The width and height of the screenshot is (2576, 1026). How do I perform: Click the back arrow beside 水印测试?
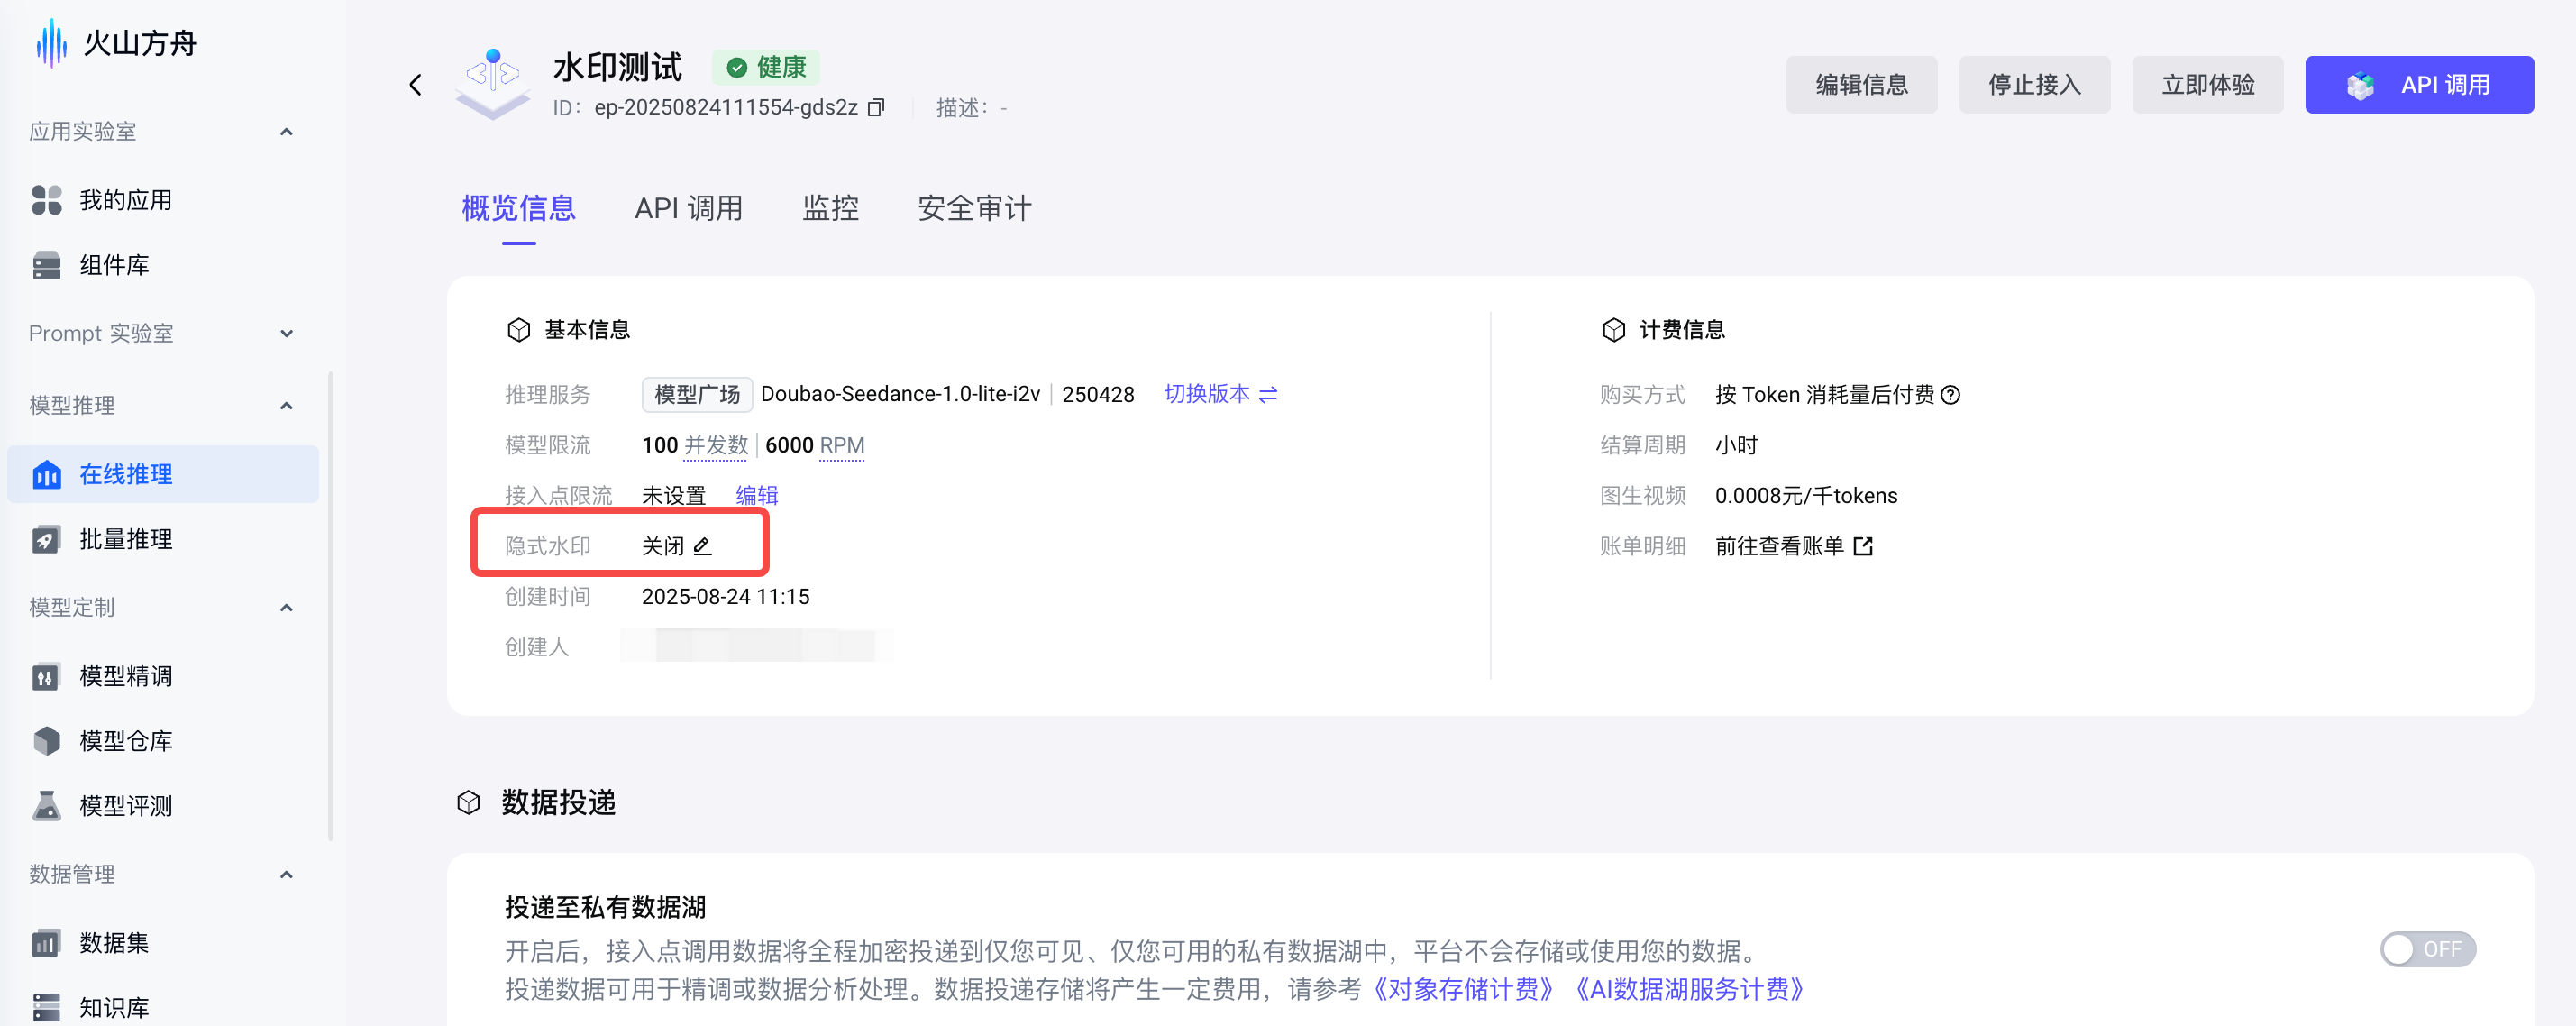(416, 85)
